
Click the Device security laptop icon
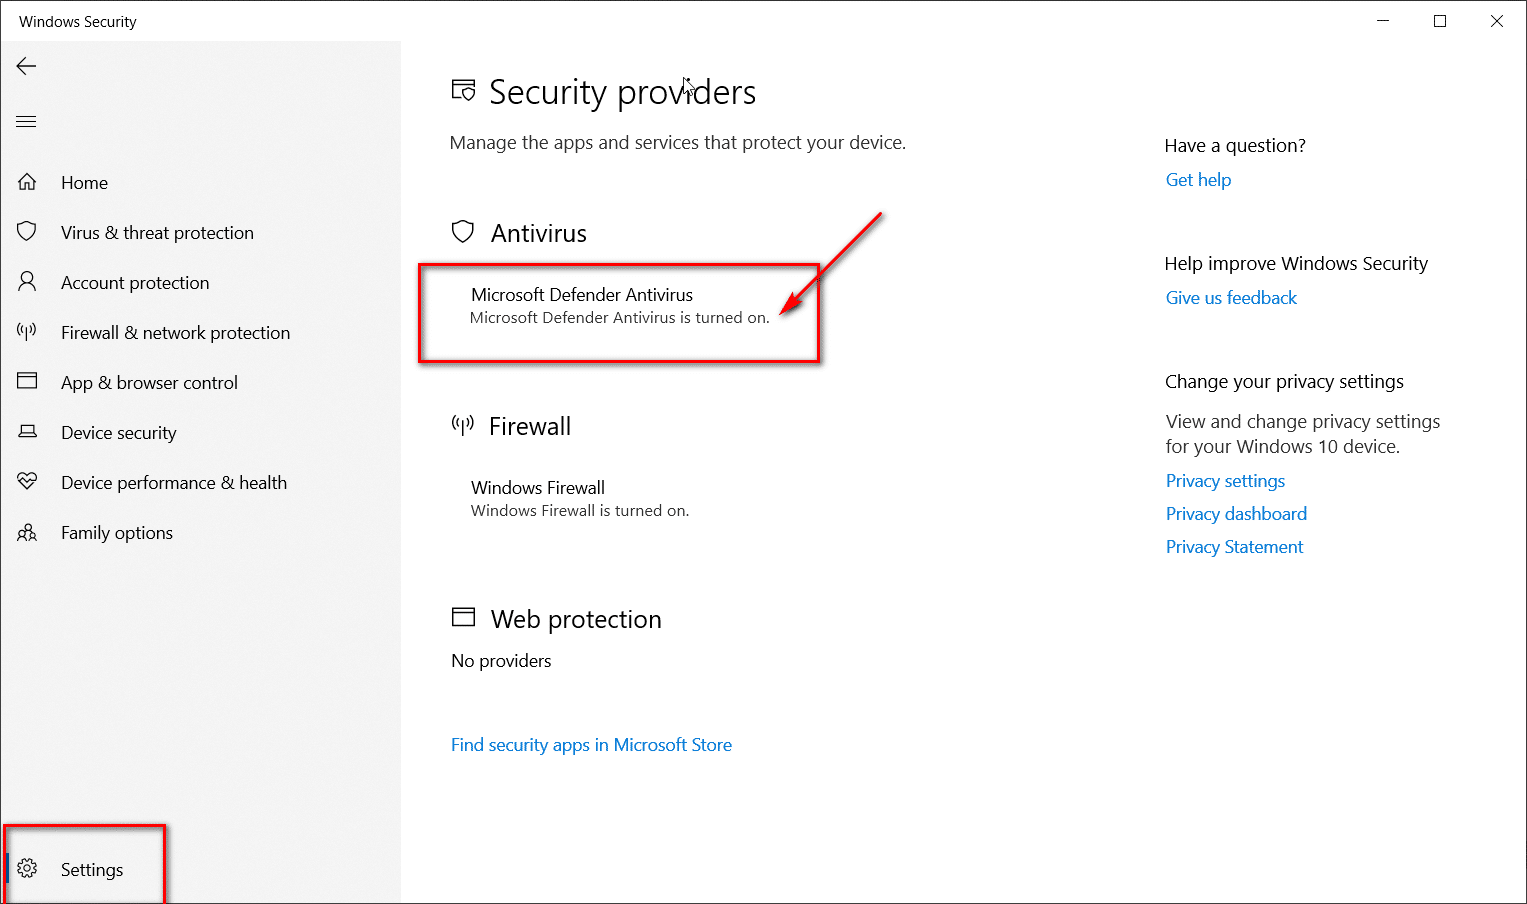[x=27, y=432]
